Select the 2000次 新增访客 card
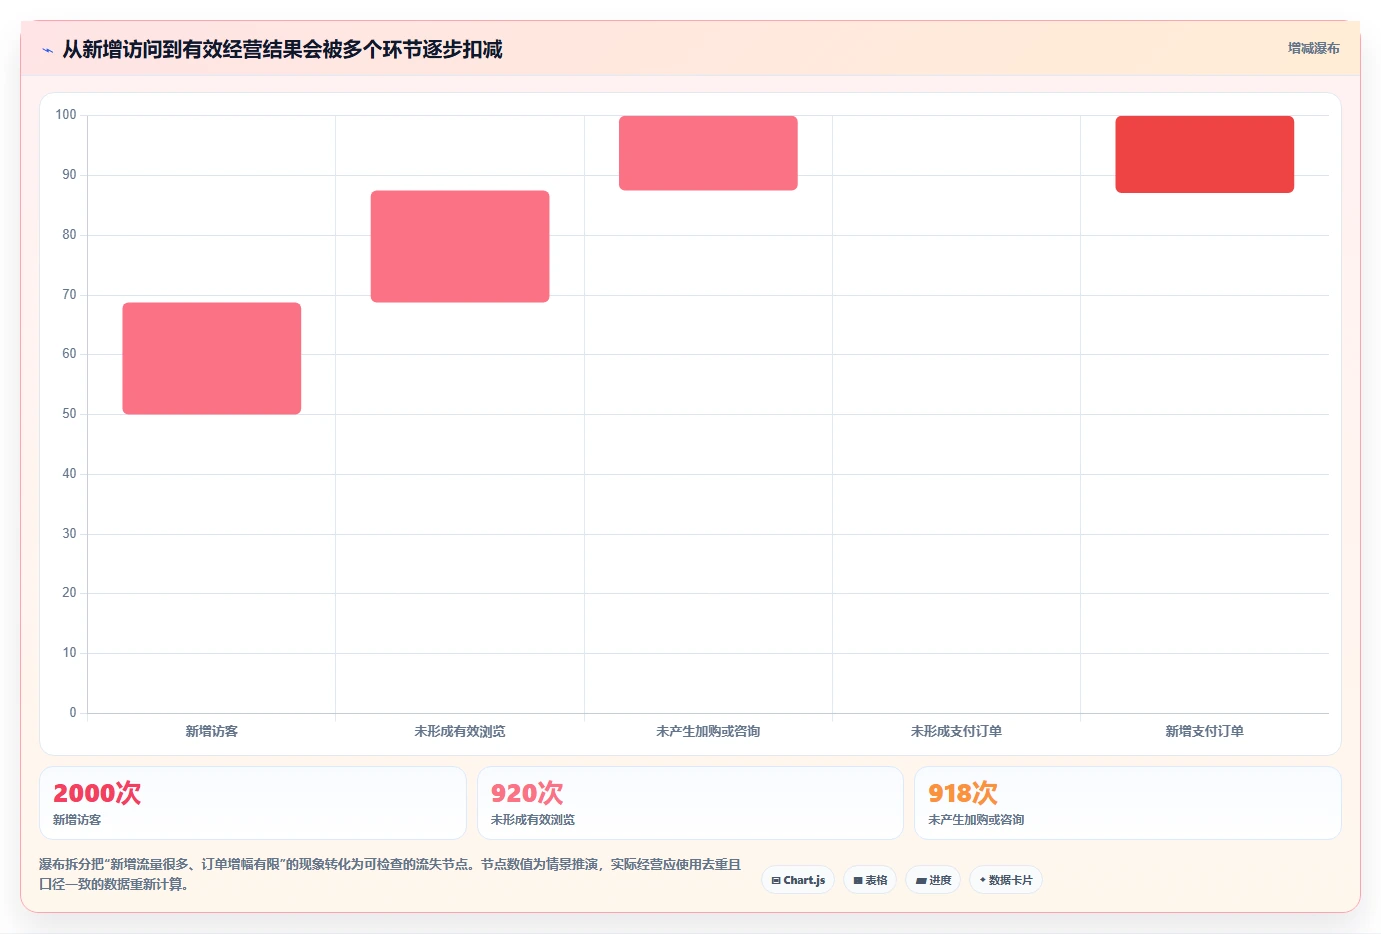This screenshot has height=934, width=1381. [253, 803]
